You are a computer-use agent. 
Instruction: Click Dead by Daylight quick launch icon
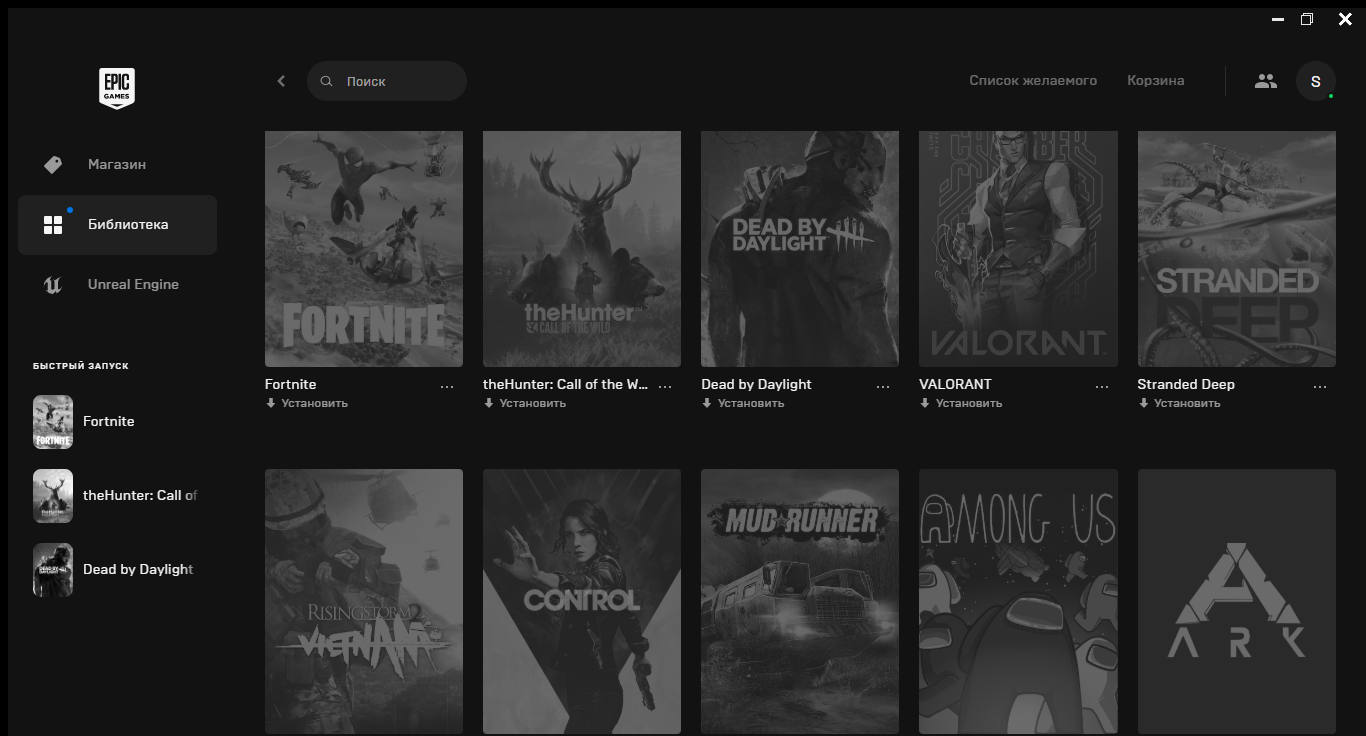(53, 570)
